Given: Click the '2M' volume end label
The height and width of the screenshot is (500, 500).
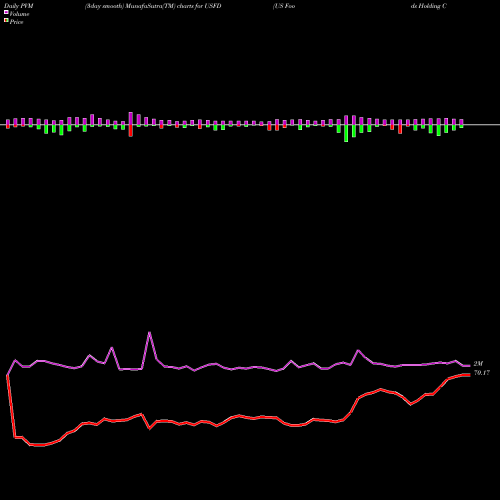Looking at the screenshot, I should [x=478, y=363].
